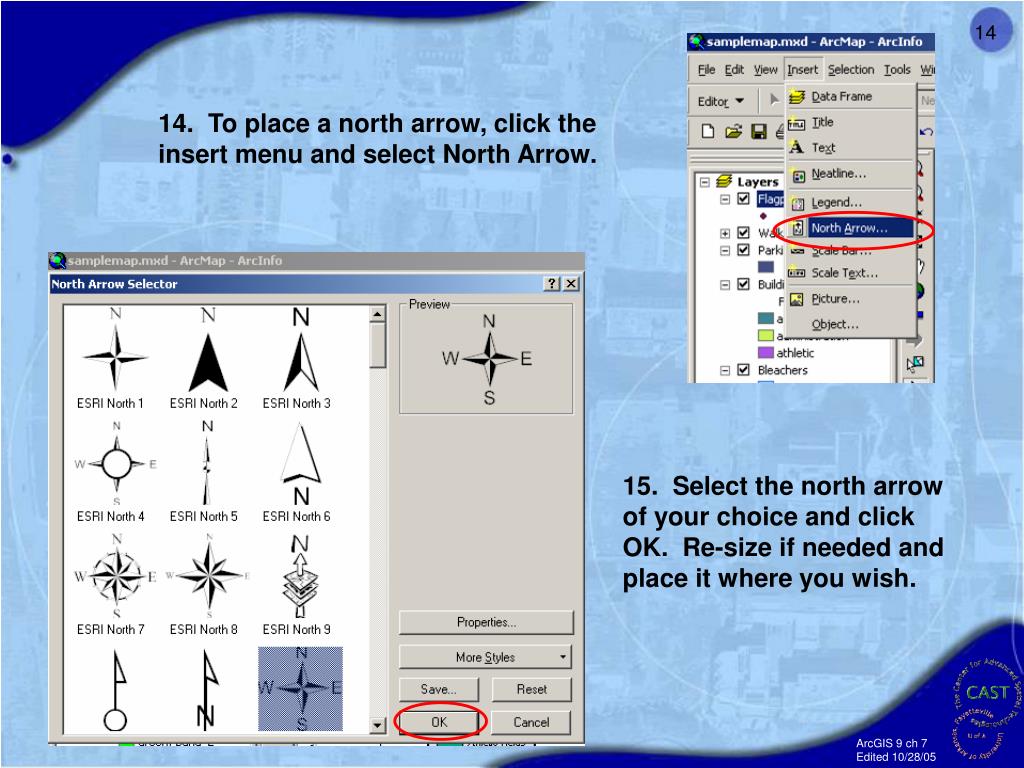Image resolution: width=1024 pixels, height=768 pixels.
Task: Click the Save disk toolbar icon
Action: pos(759,132)
